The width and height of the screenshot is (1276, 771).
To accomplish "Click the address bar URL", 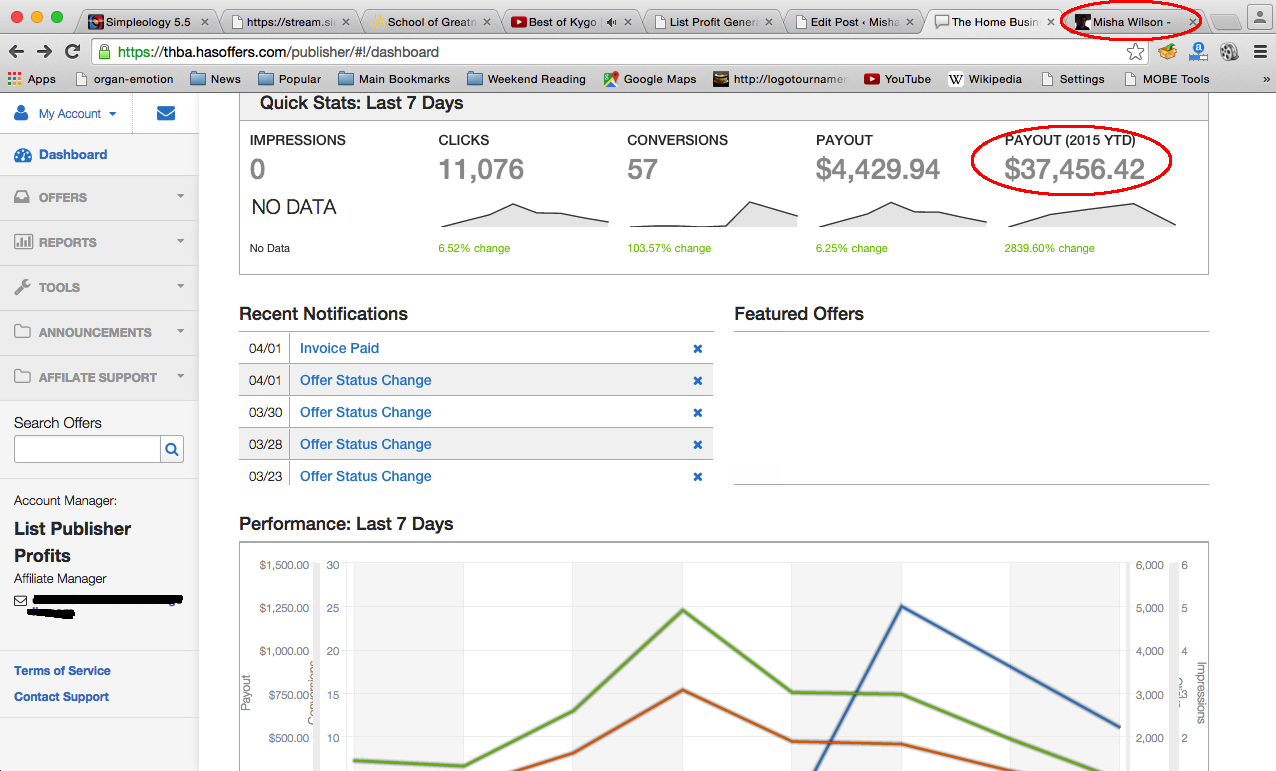I will [278, 52].
